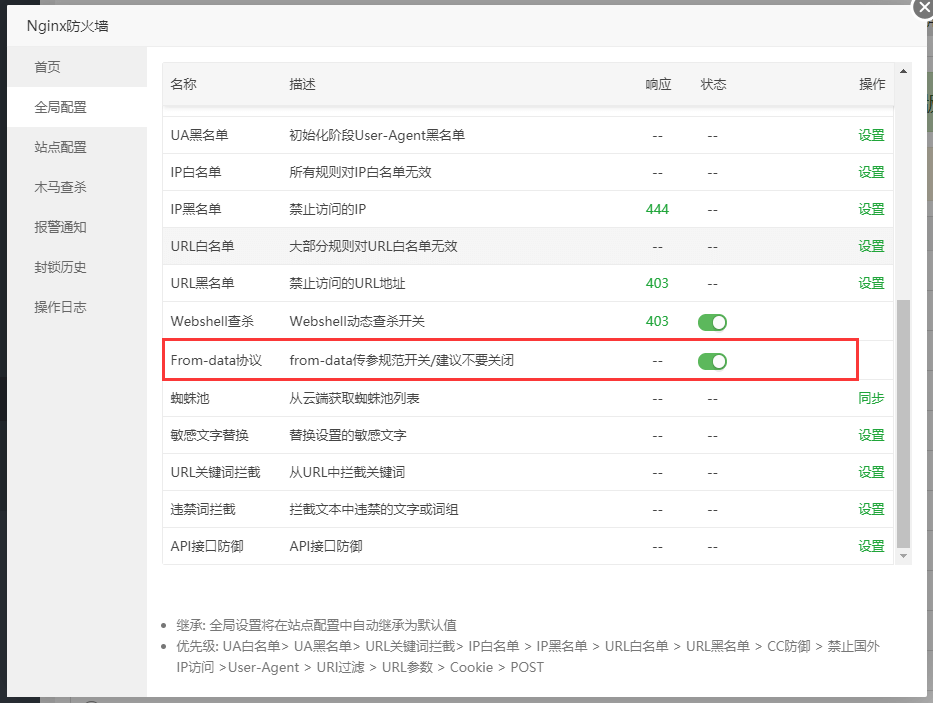Close the Nginx防火墙 dialog
Image resolution: width=933 pixels, height=703 pixels.
click(923, 8)
